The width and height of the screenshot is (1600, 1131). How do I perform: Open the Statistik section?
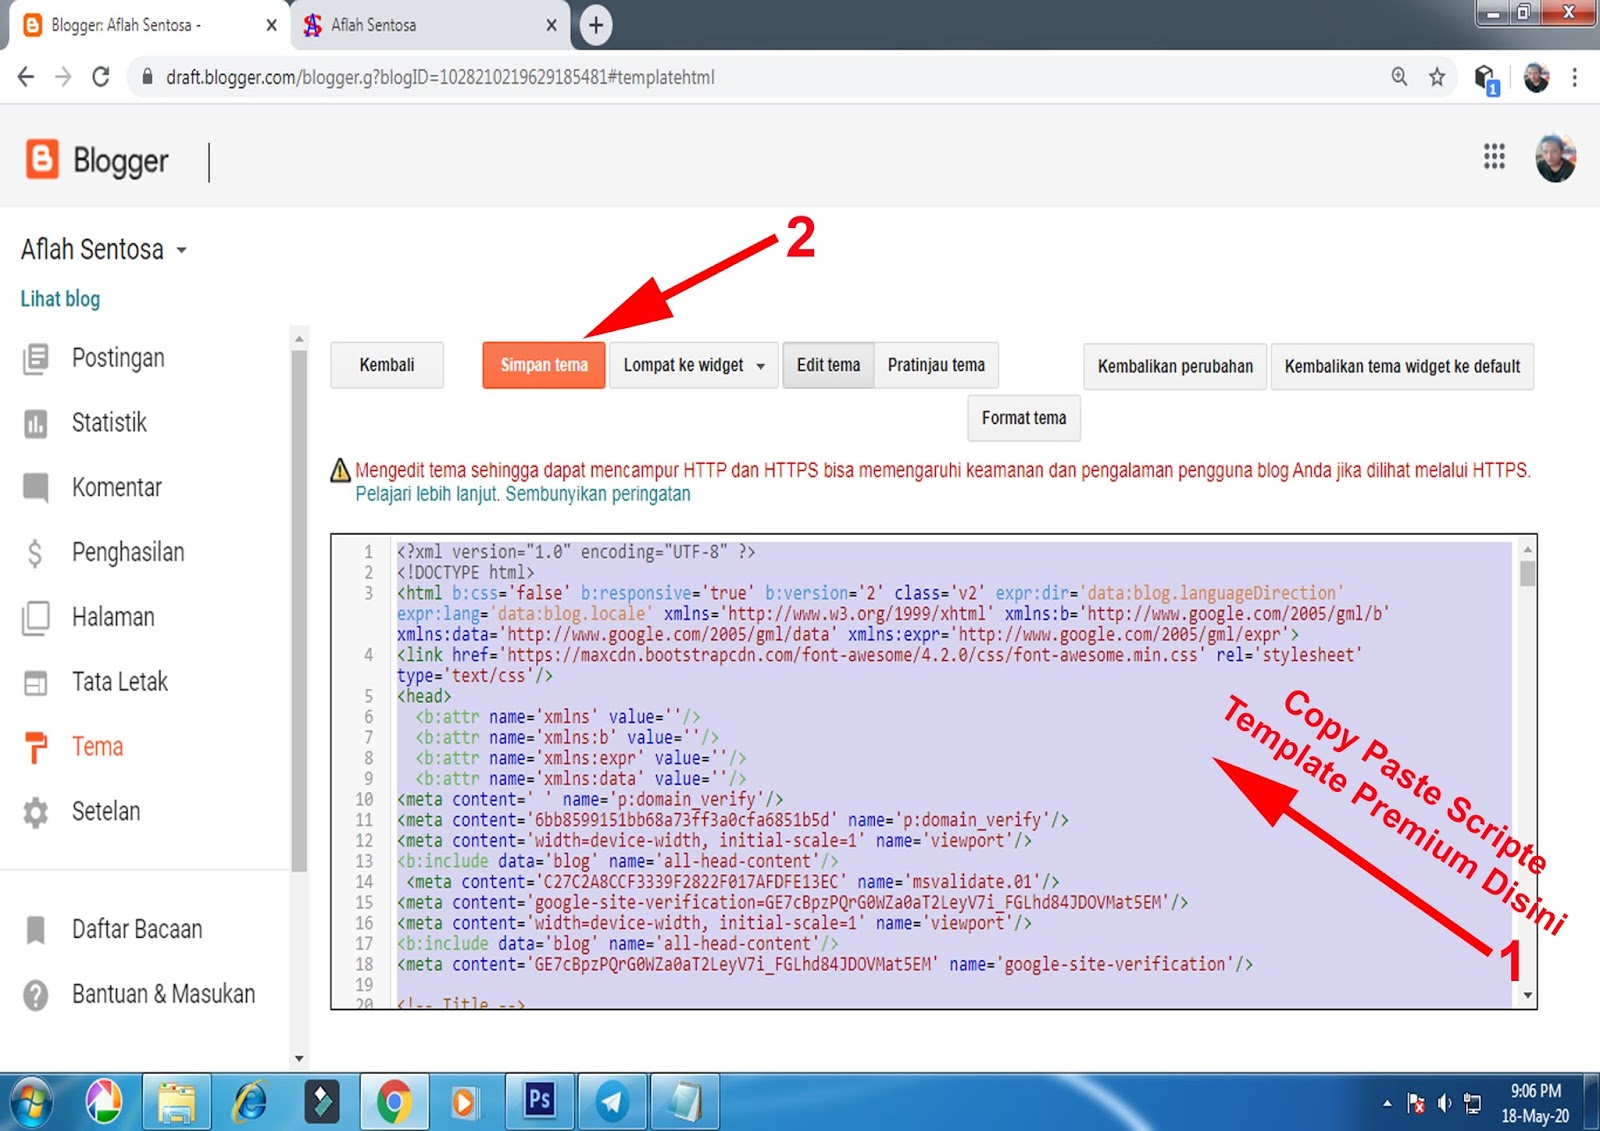(108, 422)
